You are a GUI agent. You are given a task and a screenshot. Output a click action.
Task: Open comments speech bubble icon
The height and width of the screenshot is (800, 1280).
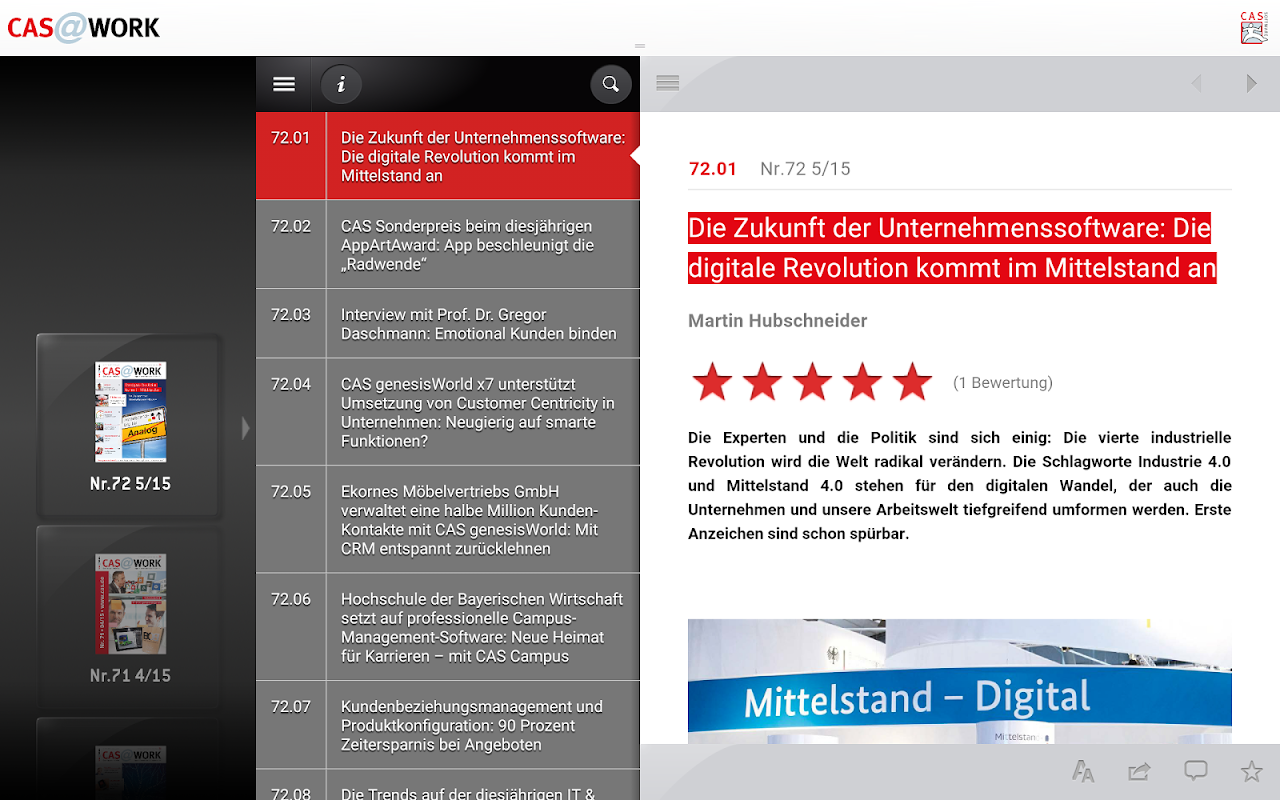[x=1196, y=771]
